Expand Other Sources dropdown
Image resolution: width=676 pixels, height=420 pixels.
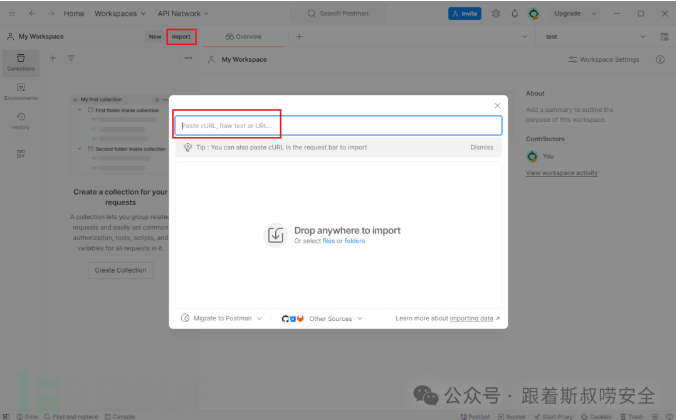322,319
